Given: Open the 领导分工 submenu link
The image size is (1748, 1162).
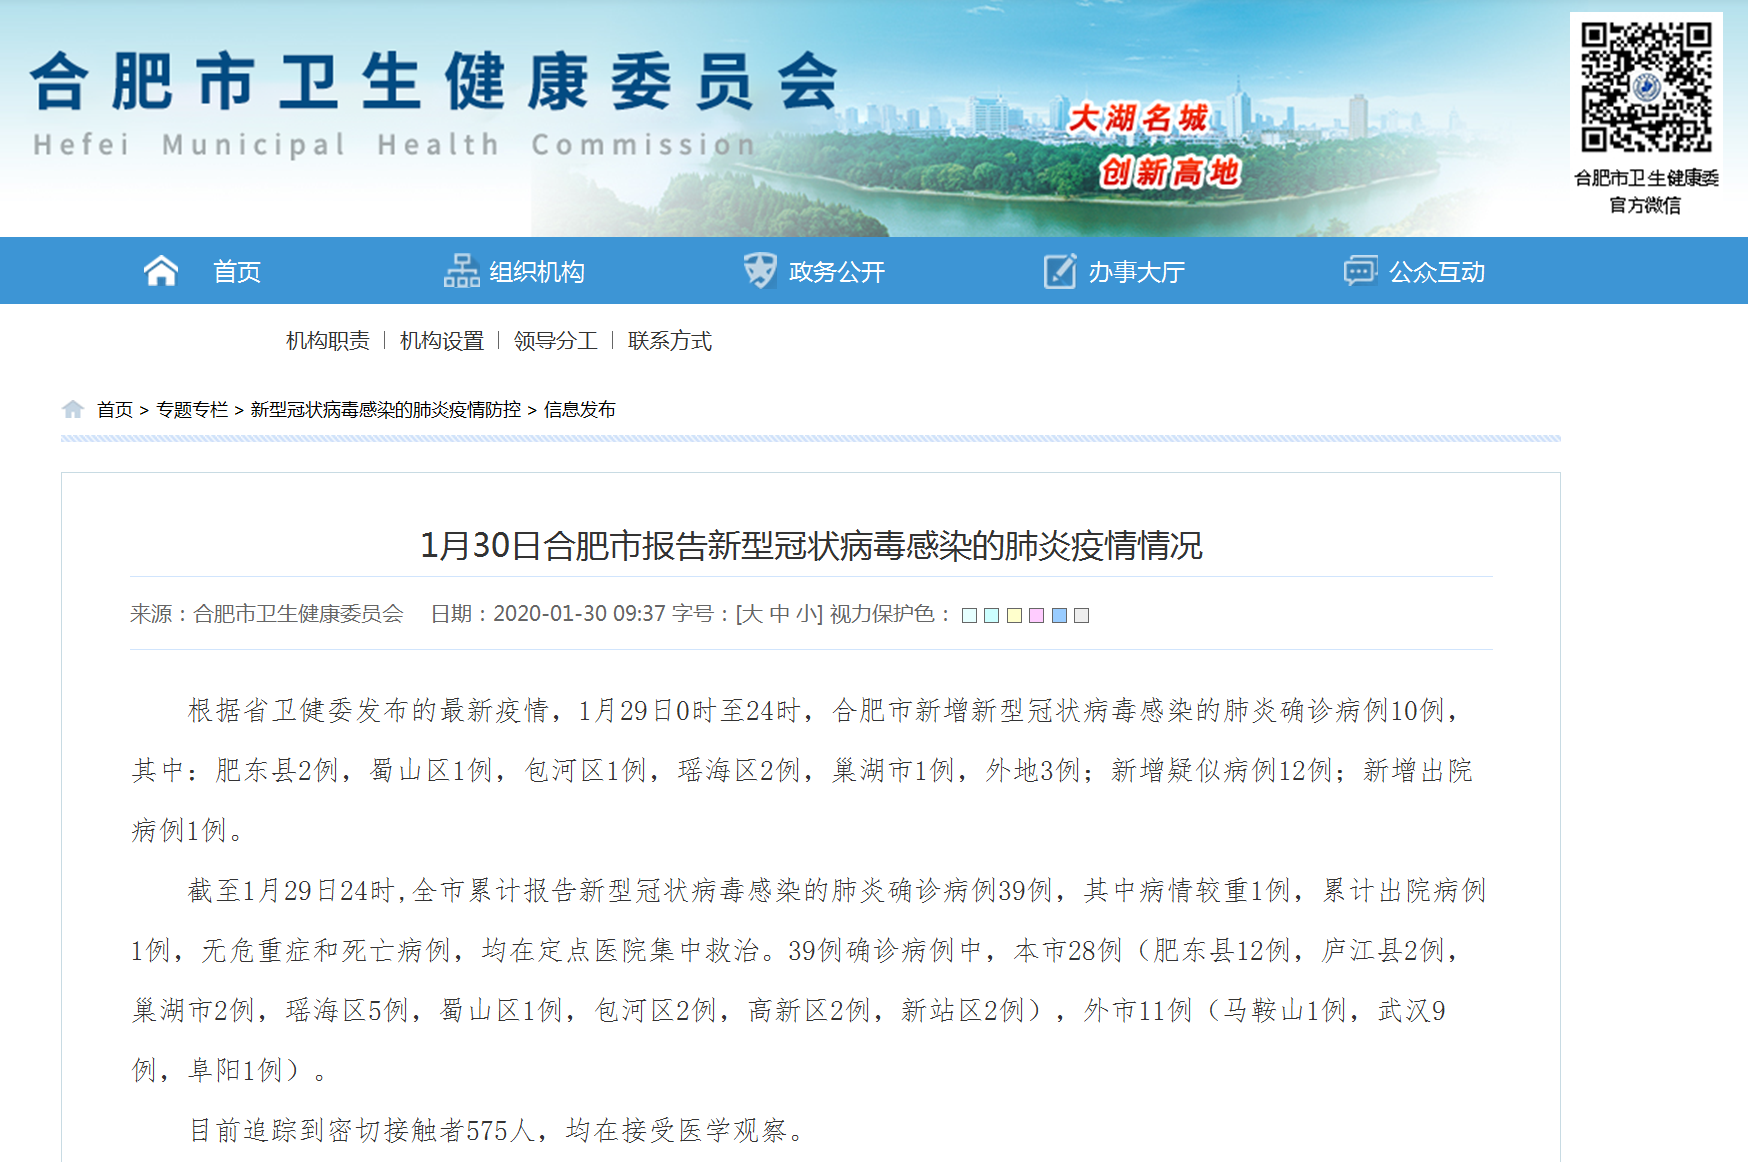Looking at the screenshot, I should coord(556,341).
